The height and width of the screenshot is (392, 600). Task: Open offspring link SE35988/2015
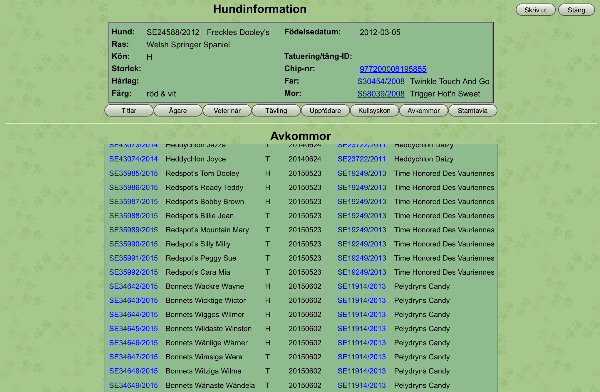(x=134, y=216)
